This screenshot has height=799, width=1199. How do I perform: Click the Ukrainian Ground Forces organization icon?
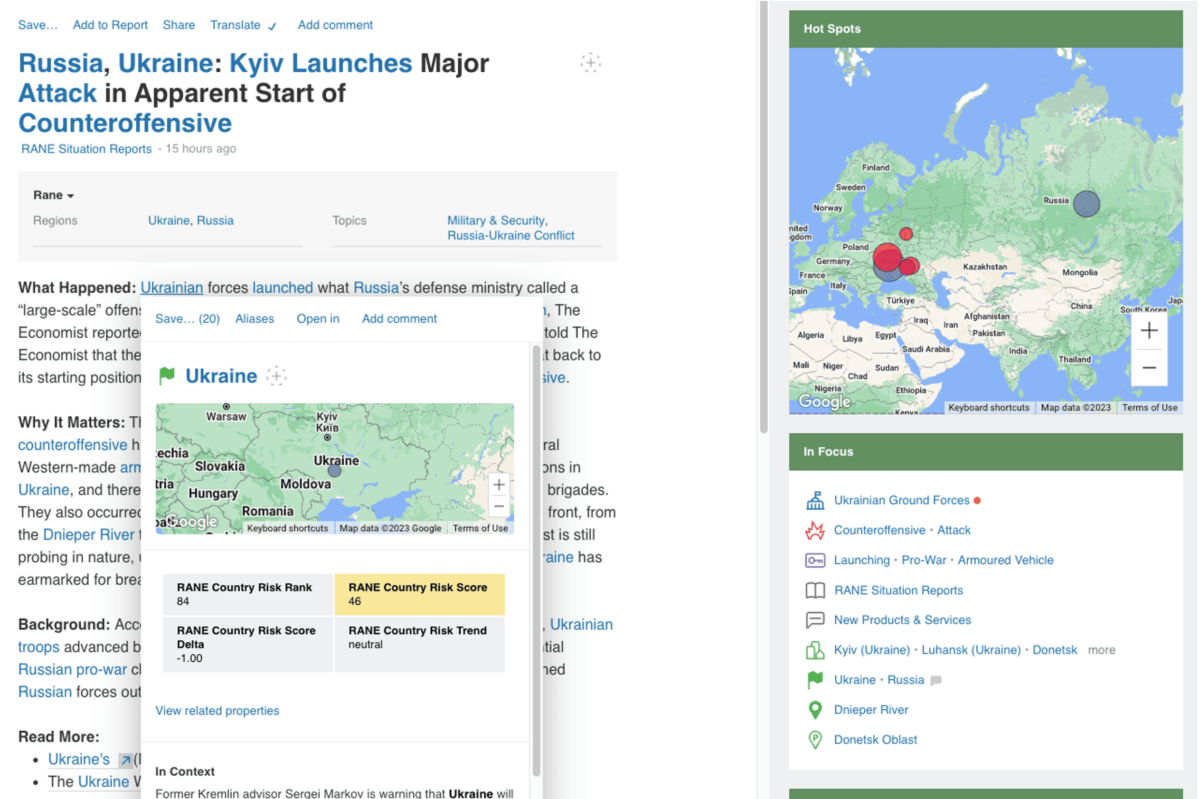pyautogui.click(x=815, y=501)
